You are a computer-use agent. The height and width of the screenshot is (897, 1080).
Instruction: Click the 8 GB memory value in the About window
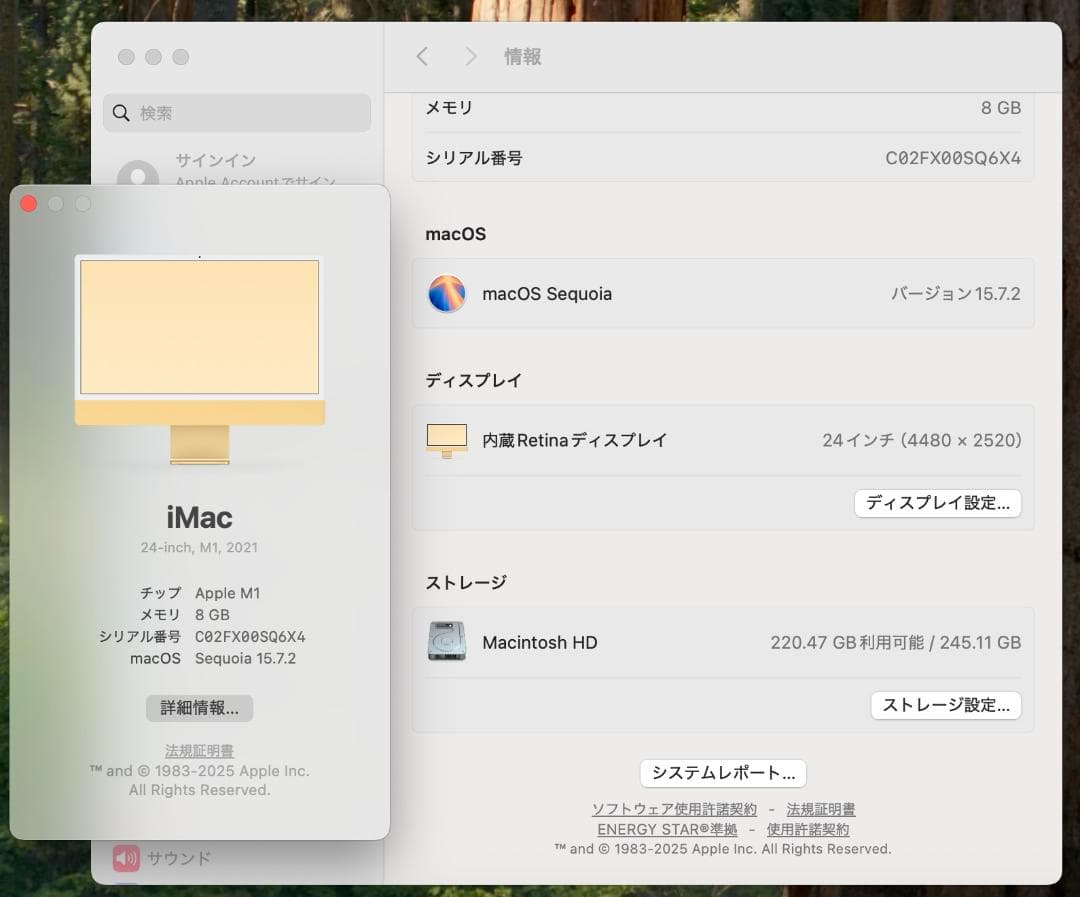point(212,615)
